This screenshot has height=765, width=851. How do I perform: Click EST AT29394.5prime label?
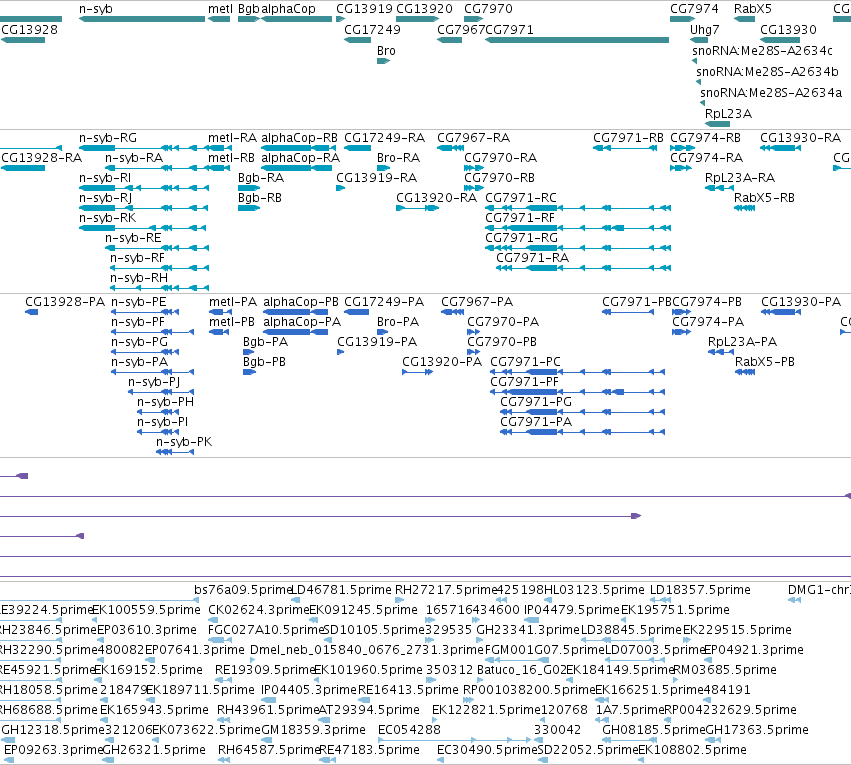[x=369, y=710]
